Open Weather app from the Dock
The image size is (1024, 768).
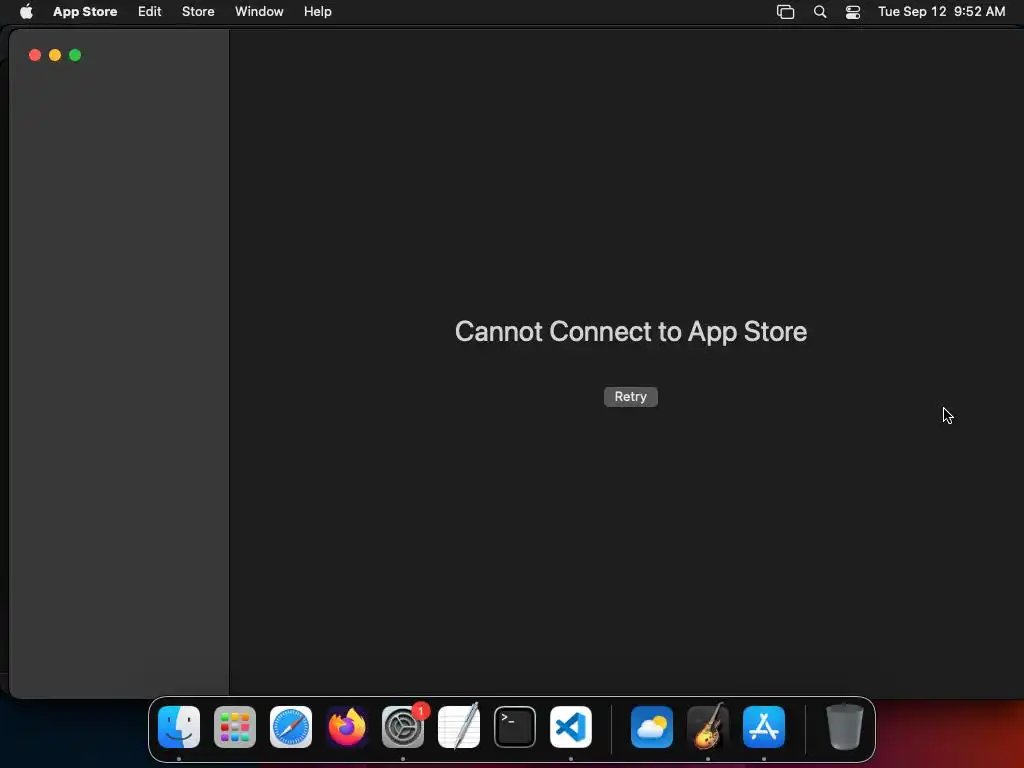coord(652,727)
